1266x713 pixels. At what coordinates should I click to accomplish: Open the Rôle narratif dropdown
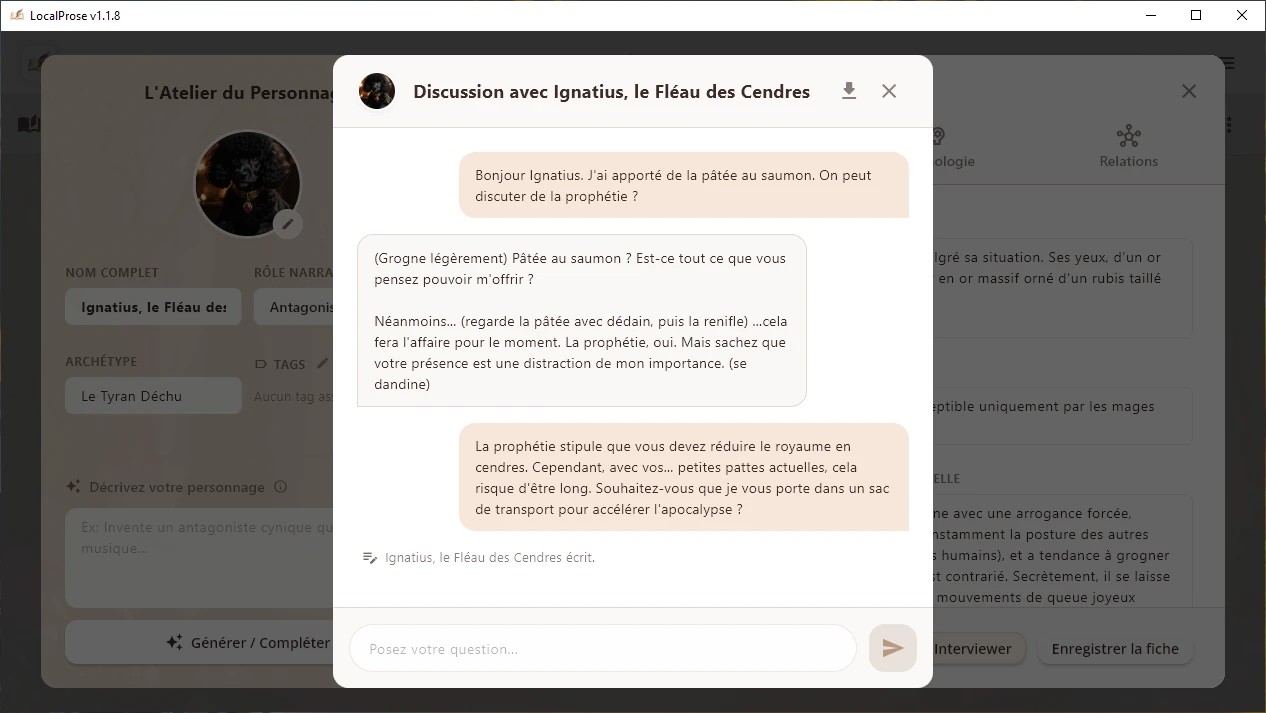tap(294, 307)
